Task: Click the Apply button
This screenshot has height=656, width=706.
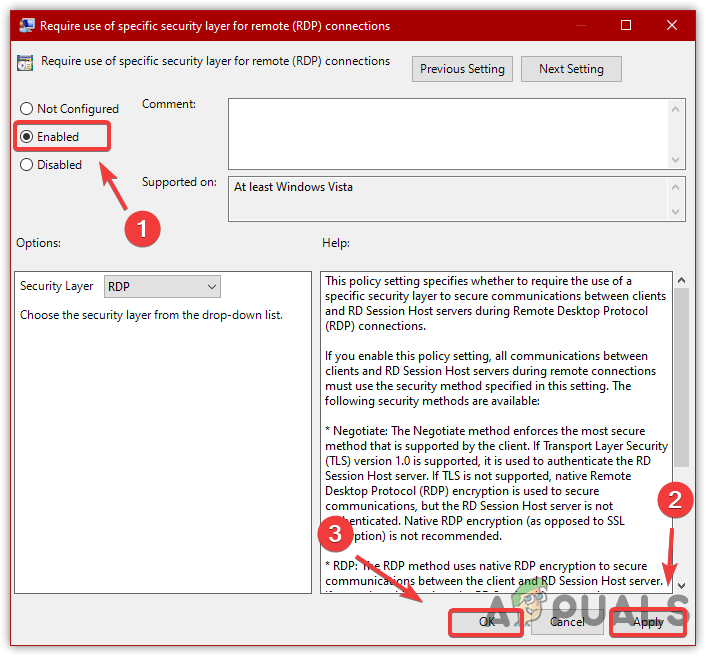Action: click(x=648, y=622)
